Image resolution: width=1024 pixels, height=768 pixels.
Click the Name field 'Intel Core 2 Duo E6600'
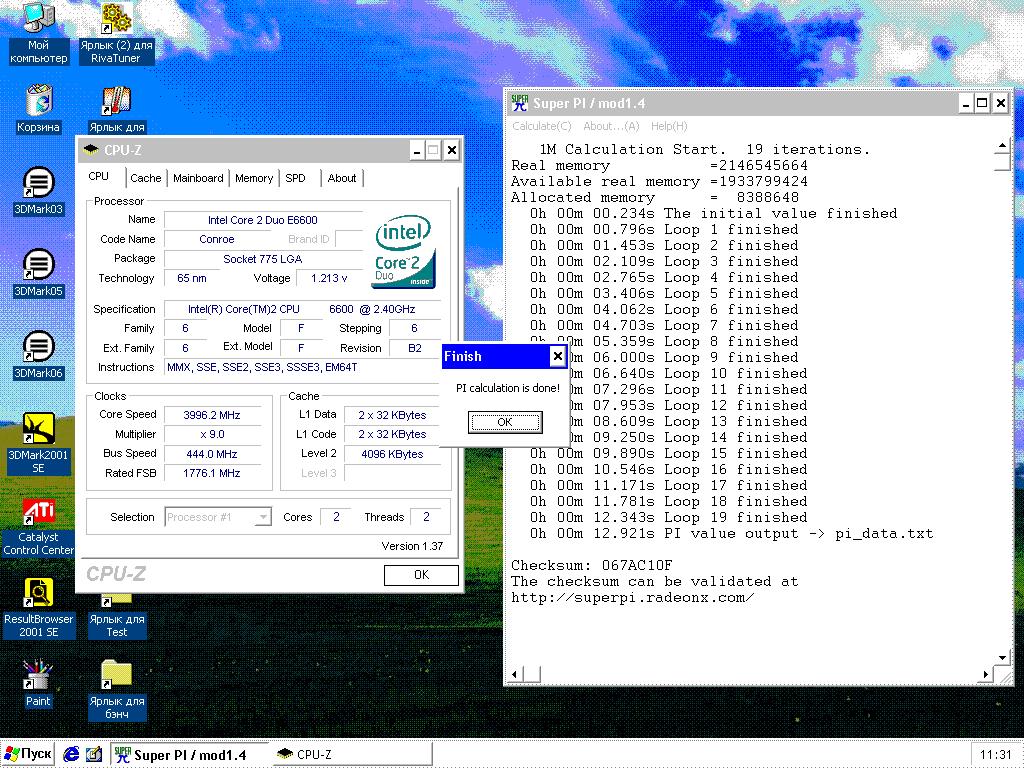[x=263, y=220]
